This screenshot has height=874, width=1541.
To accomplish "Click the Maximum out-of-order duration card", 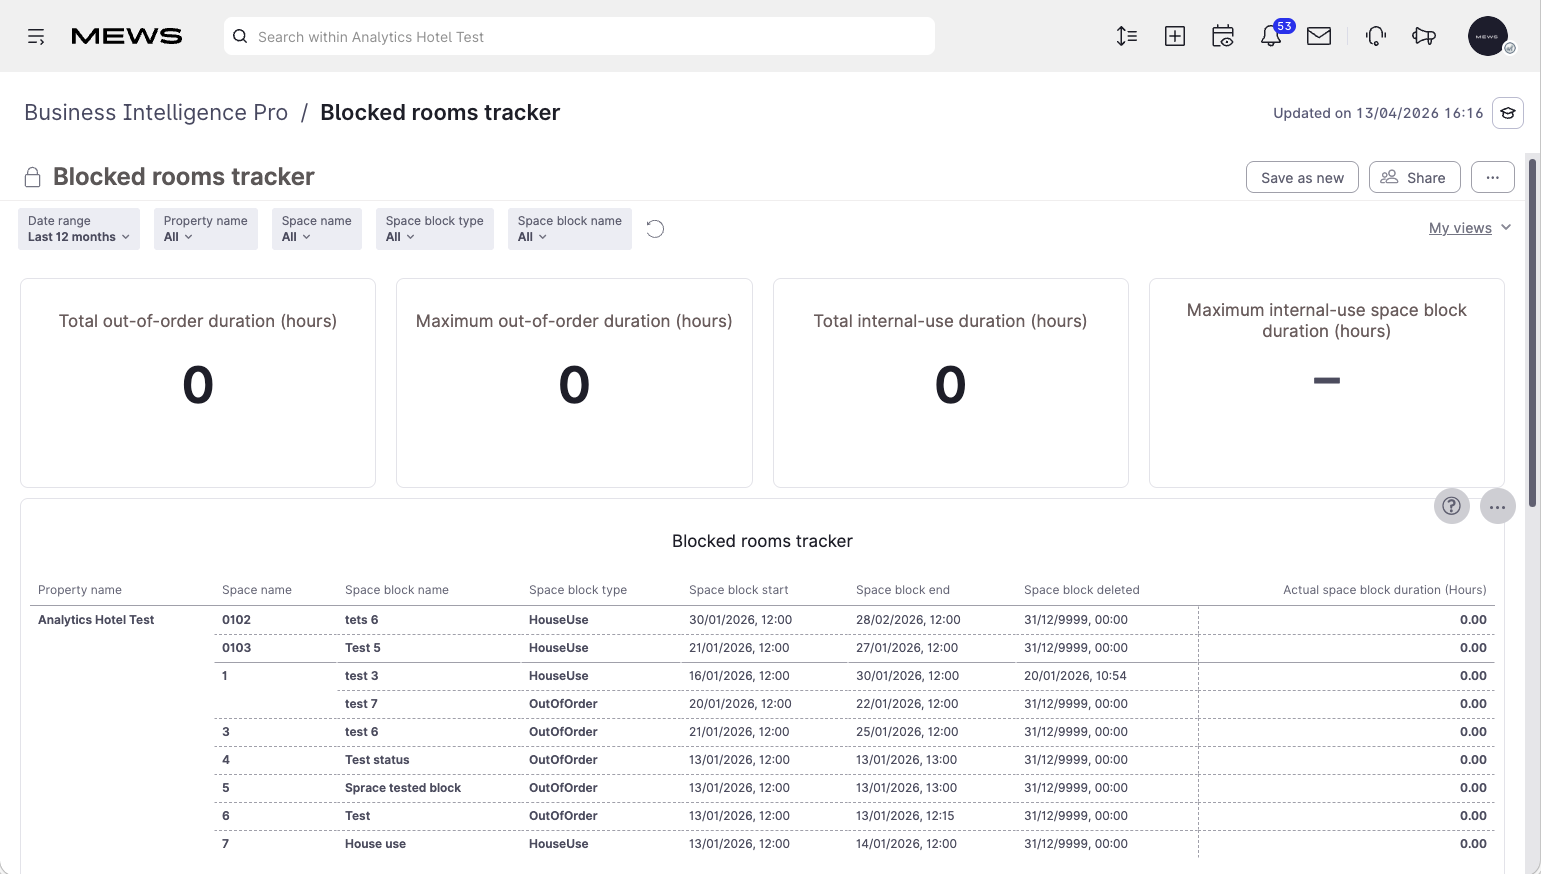I will (x=574, y=383).
